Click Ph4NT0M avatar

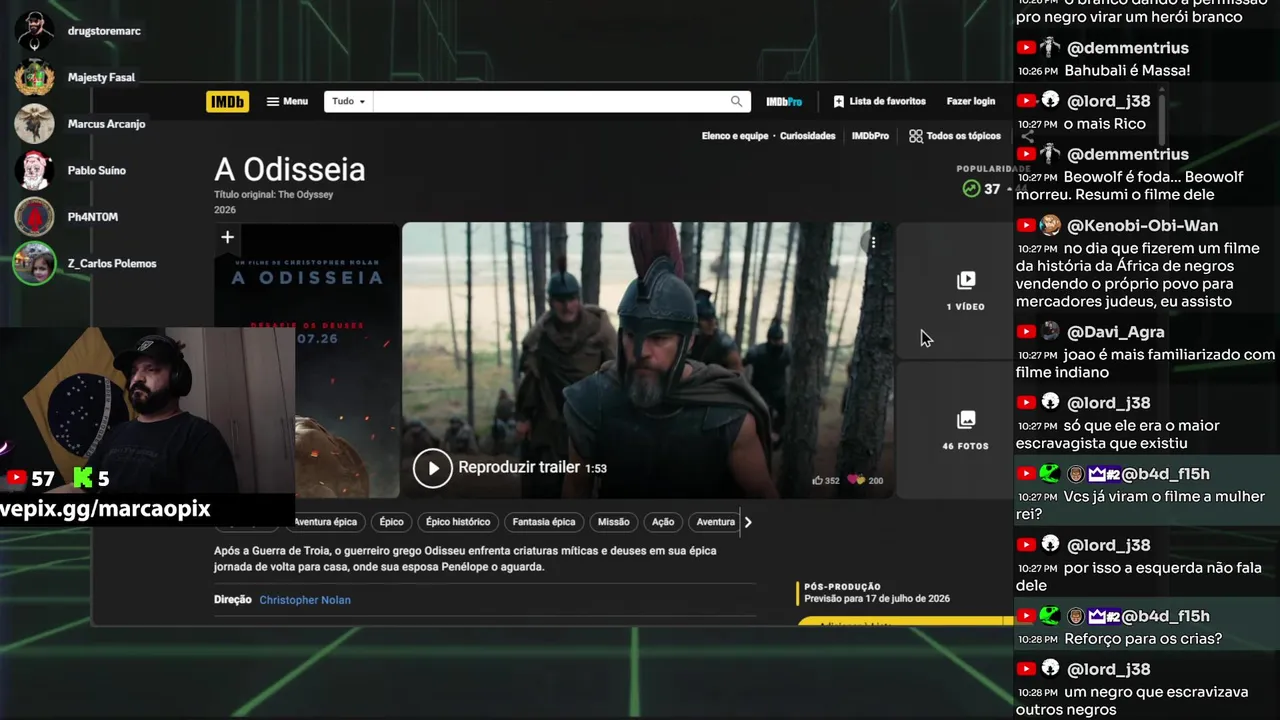pyautogui.click(x=34, y=217)
